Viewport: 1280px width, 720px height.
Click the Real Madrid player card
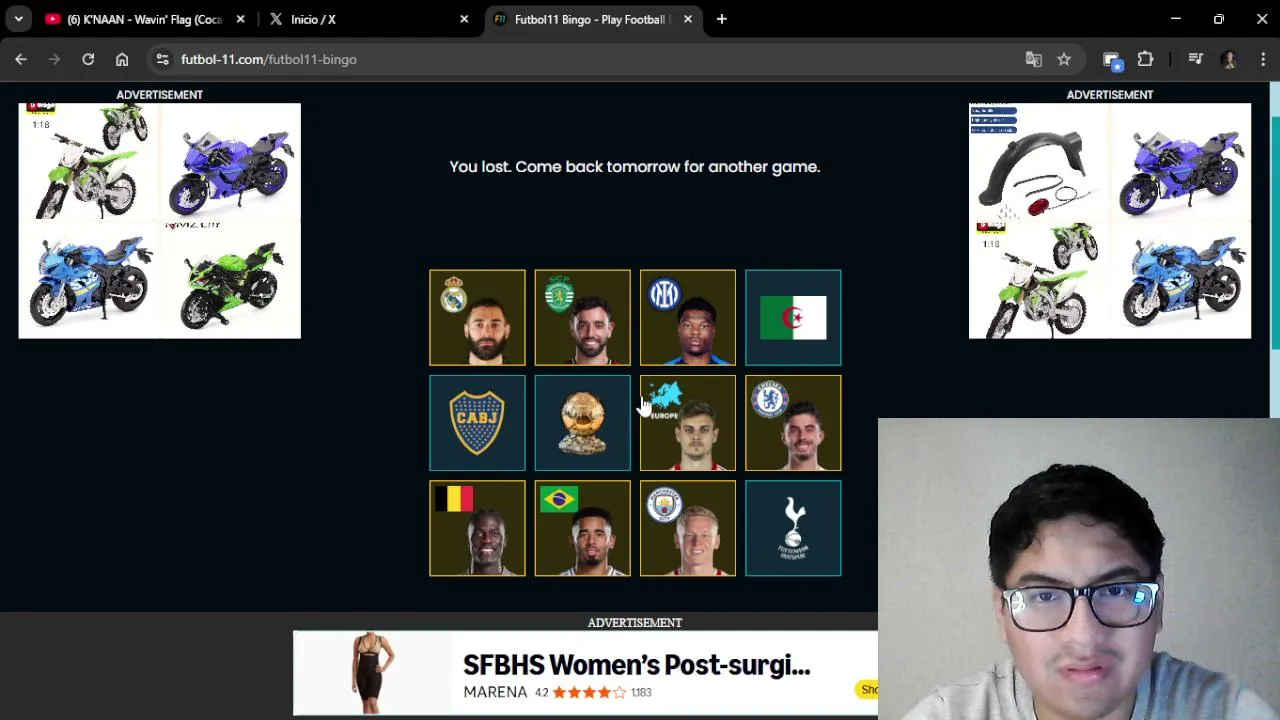[x=477, y=318]
